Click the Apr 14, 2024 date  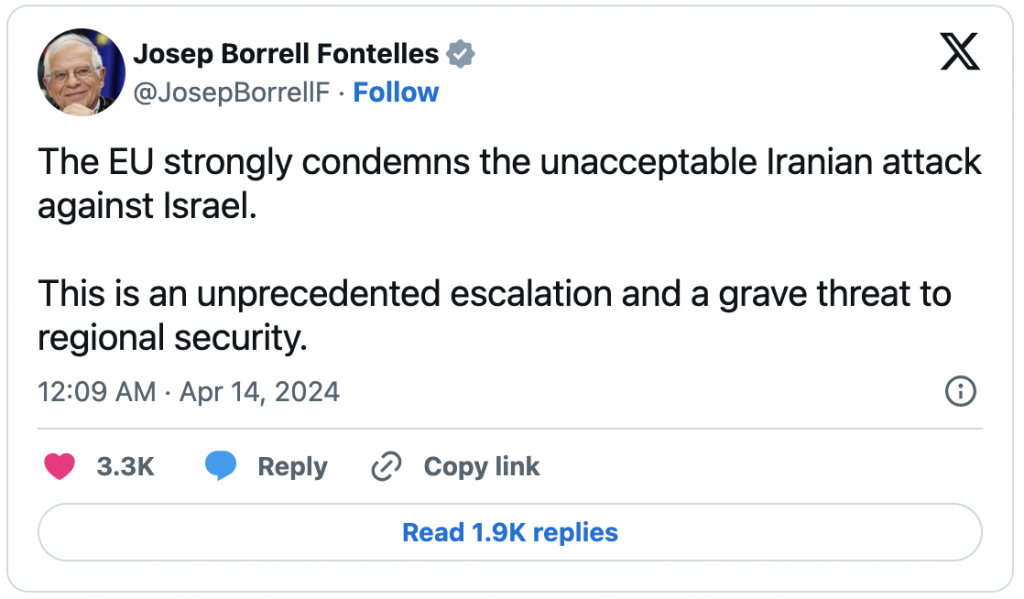pyautogui.click(x=260, y=391)
